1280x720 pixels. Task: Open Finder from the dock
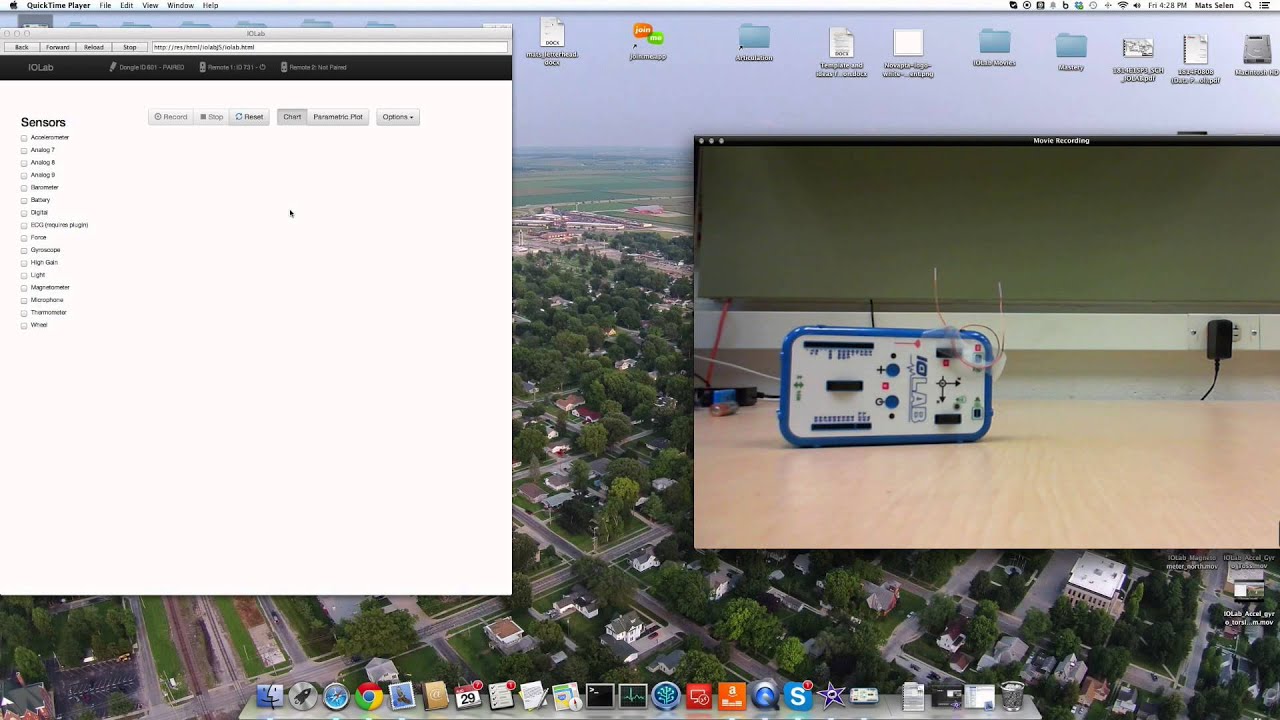(270, 696)
